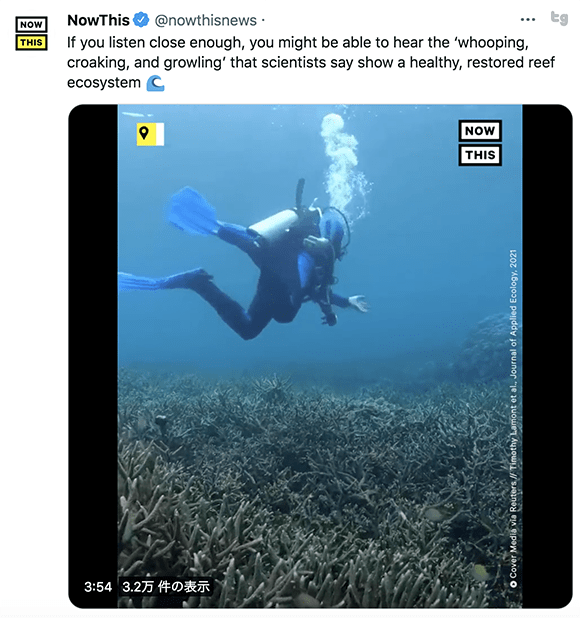
Task: Open the NowThis profile avatar
Action: (x=32, y=34)
